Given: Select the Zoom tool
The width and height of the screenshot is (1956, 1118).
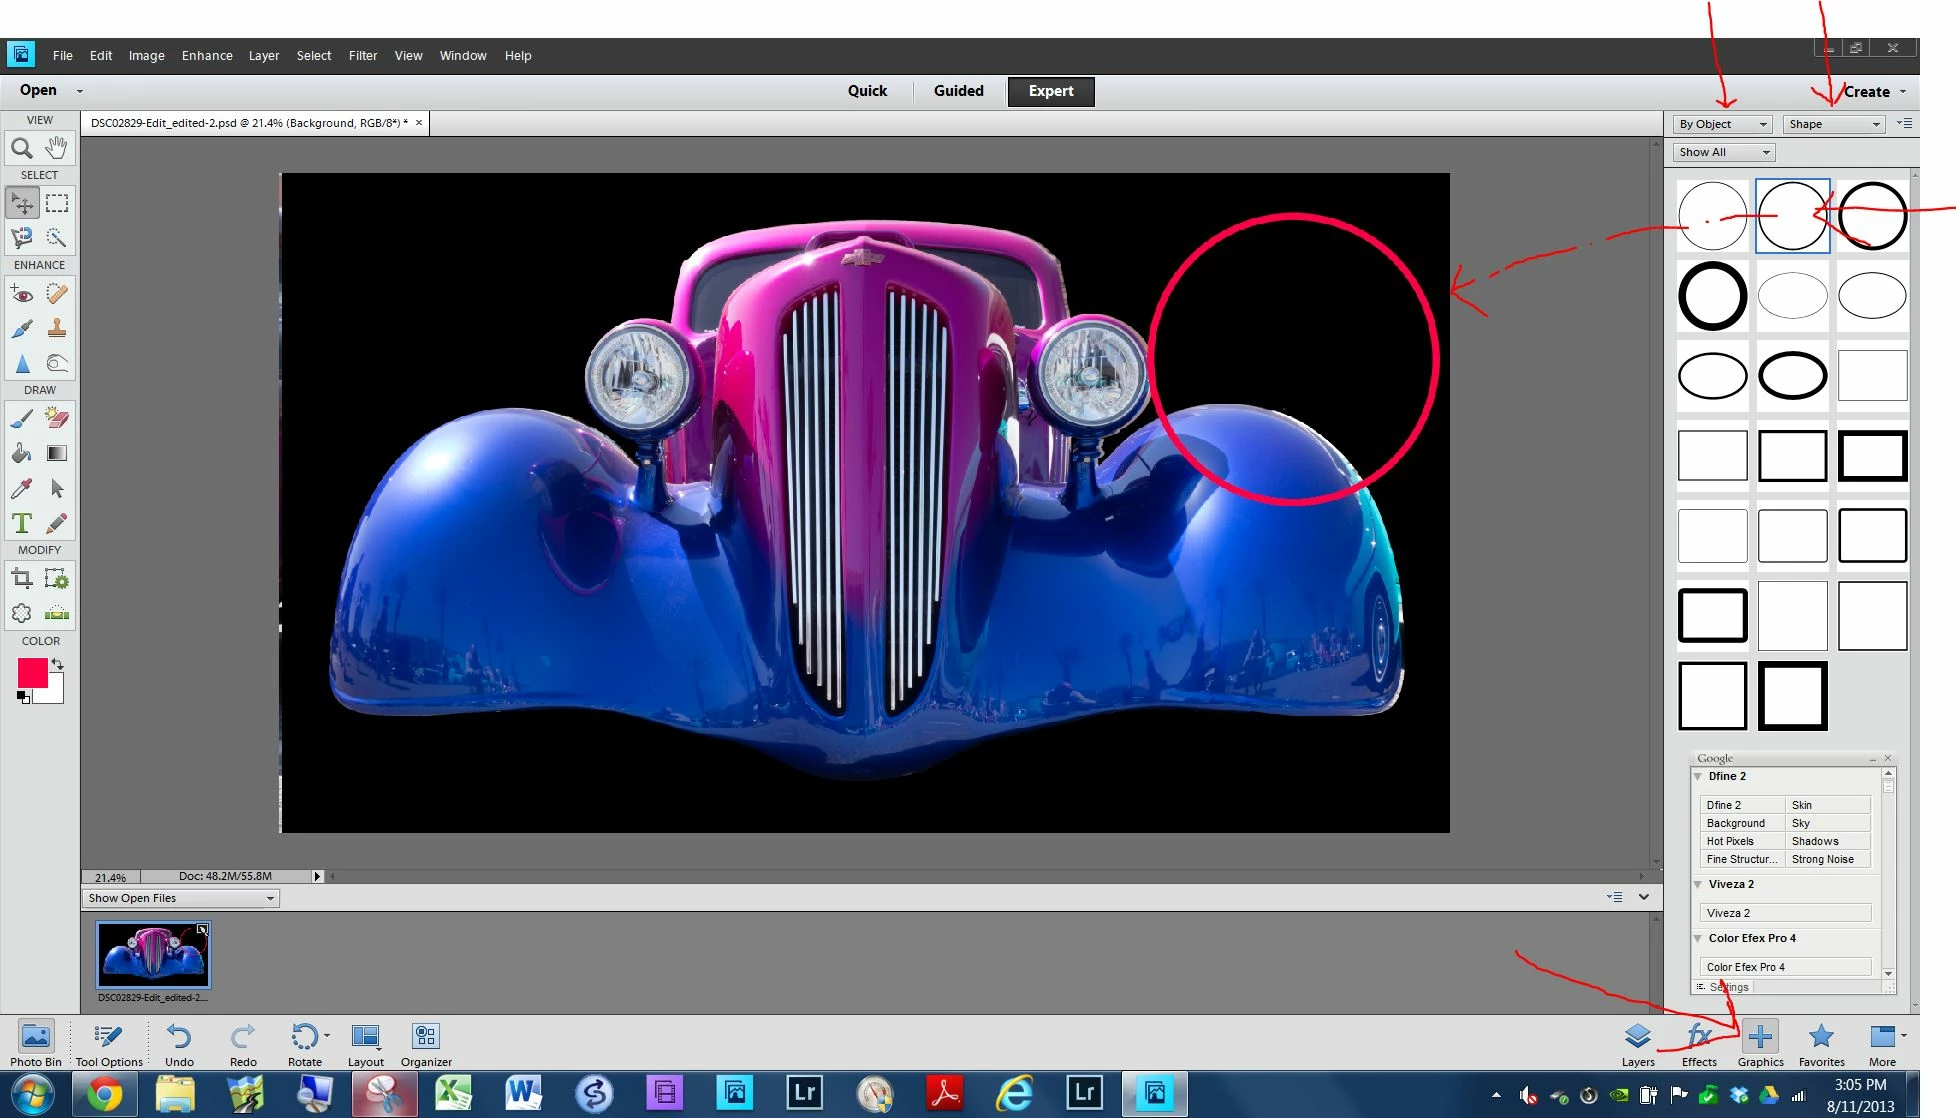Looking at the screenshot, I should click(x=21, y=148).
